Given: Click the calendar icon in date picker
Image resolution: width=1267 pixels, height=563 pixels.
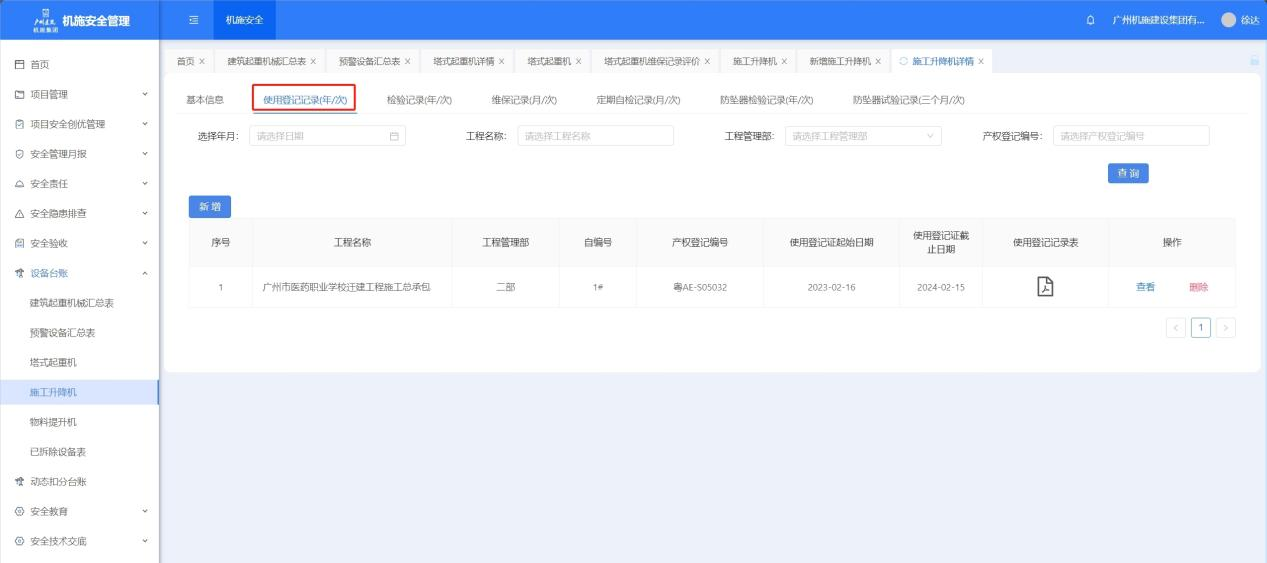Looking at the screenshot, I should point(394,136).
